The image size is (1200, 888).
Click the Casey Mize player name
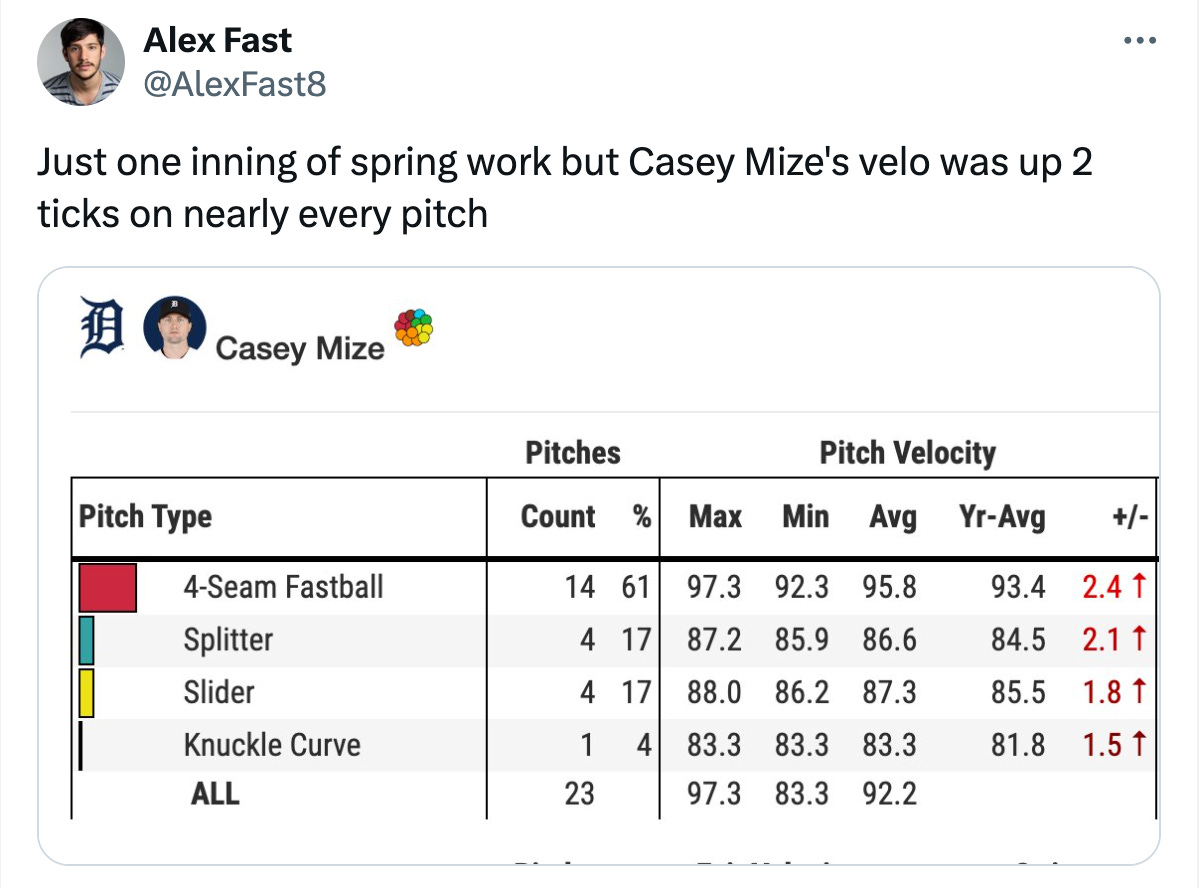pyautogui.click(x=300, y=348)
